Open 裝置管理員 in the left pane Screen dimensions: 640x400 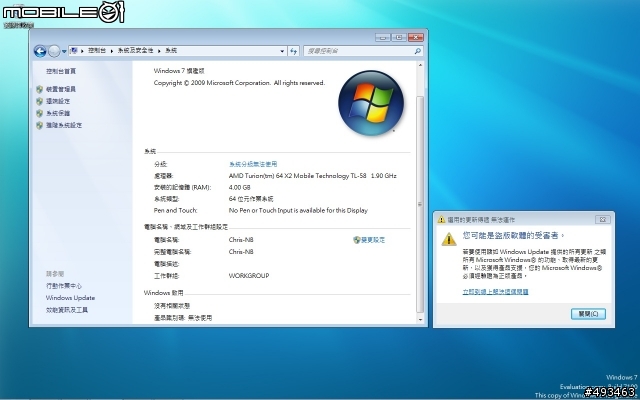pos(61,89)
